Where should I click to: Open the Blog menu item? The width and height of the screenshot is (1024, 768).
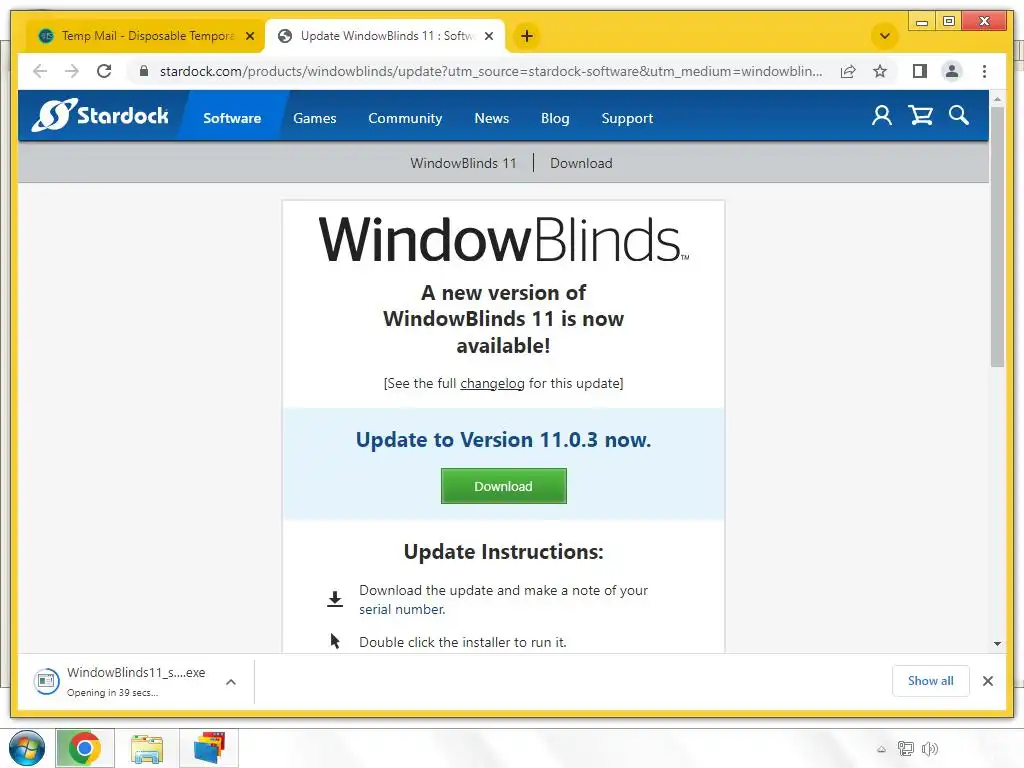tap(555, 118)
